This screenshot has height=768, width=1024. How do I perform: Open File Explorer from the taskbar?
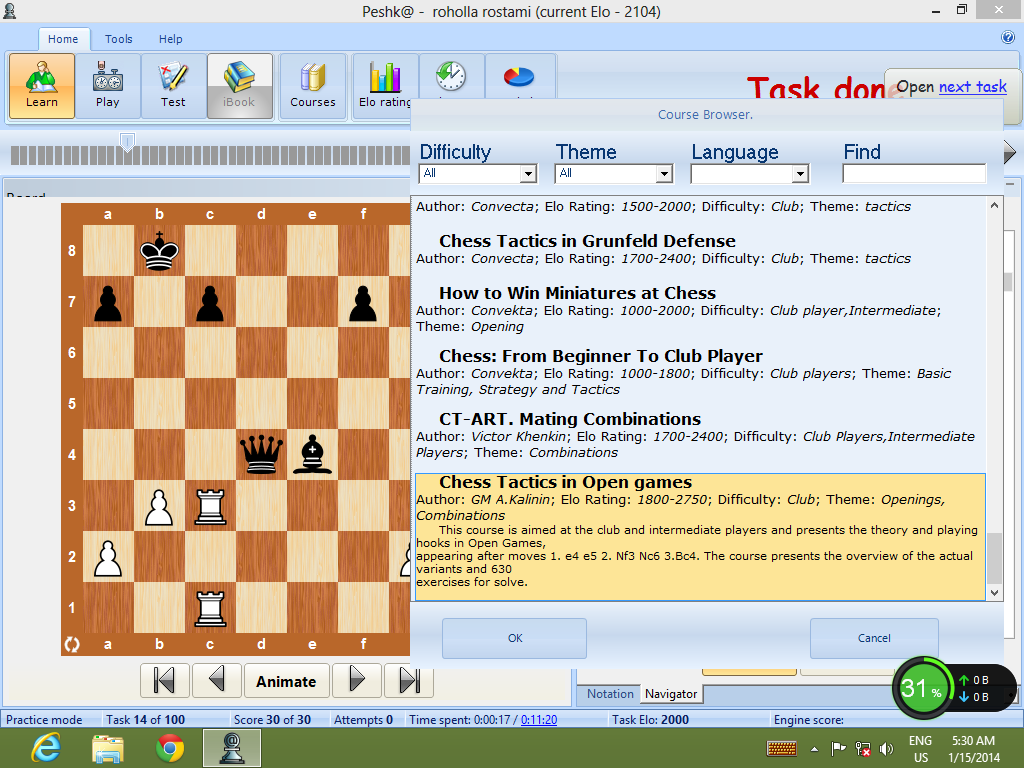coord(108,748)
